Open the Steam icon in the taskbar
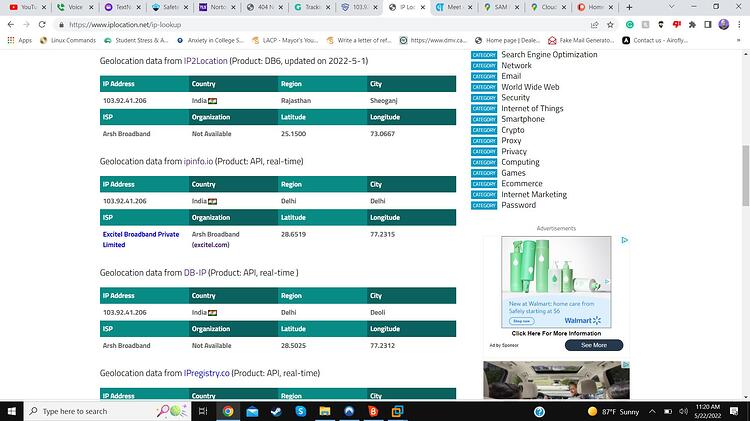 coord(276,411)
